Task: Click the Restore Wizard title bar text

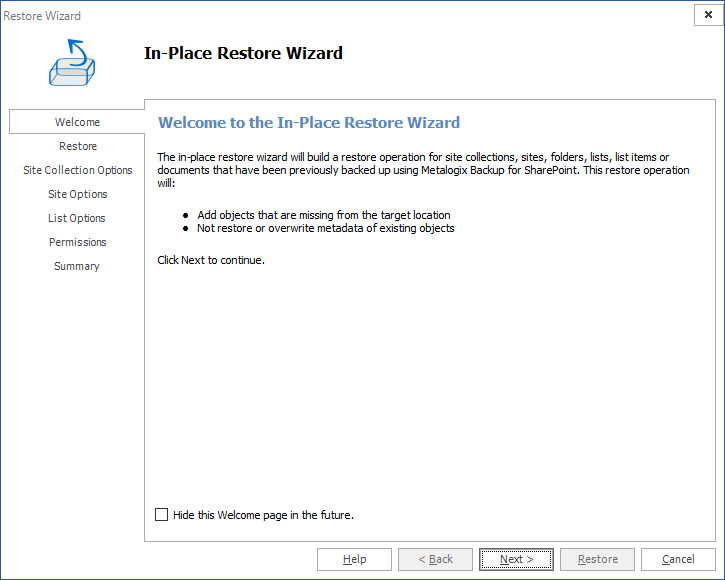Action: pos(42,16)
